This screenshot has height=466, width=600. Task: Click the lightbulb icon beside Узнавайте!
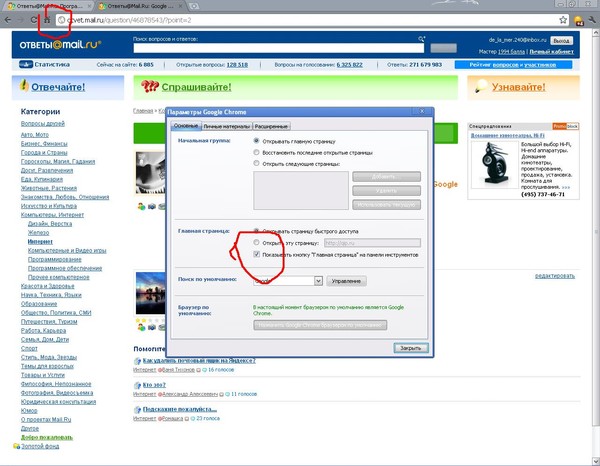[481, 86]
